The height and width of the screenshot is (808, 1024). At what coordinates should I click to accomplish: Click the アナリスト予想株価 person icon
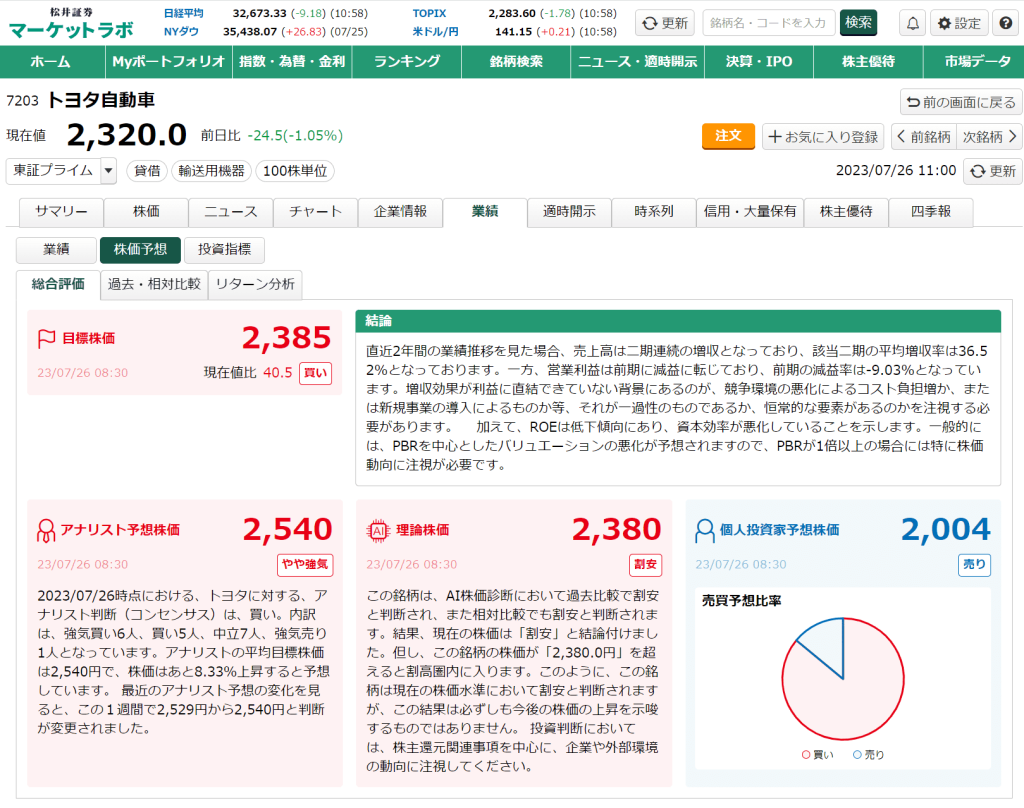point(46,530)
